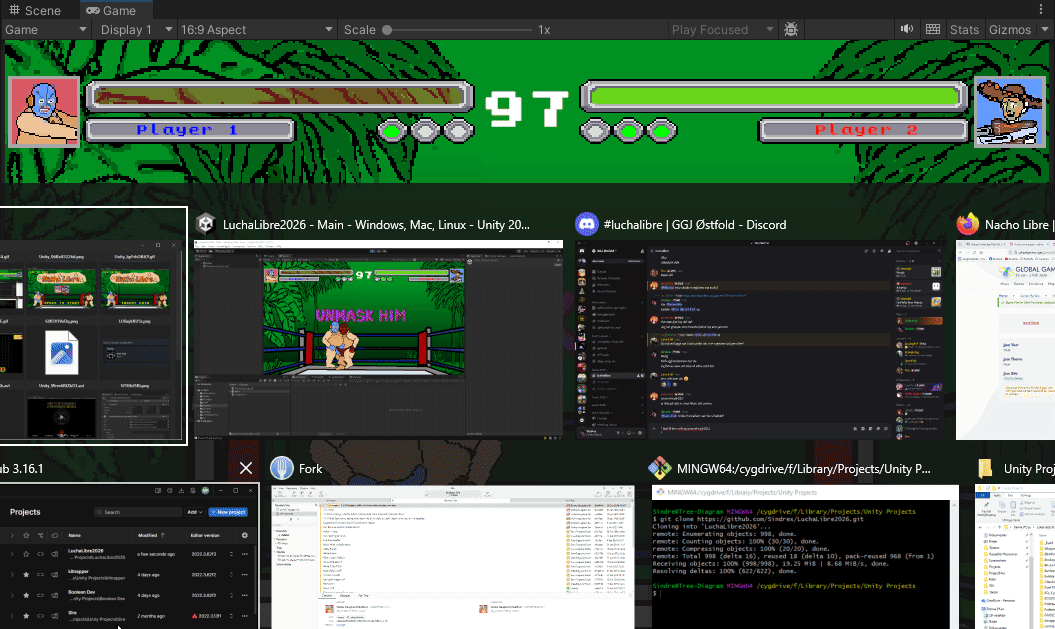This screenshot has height=629, width=1055.
Task: Open the Display 1 dropdown
Action: click(137, 30)
